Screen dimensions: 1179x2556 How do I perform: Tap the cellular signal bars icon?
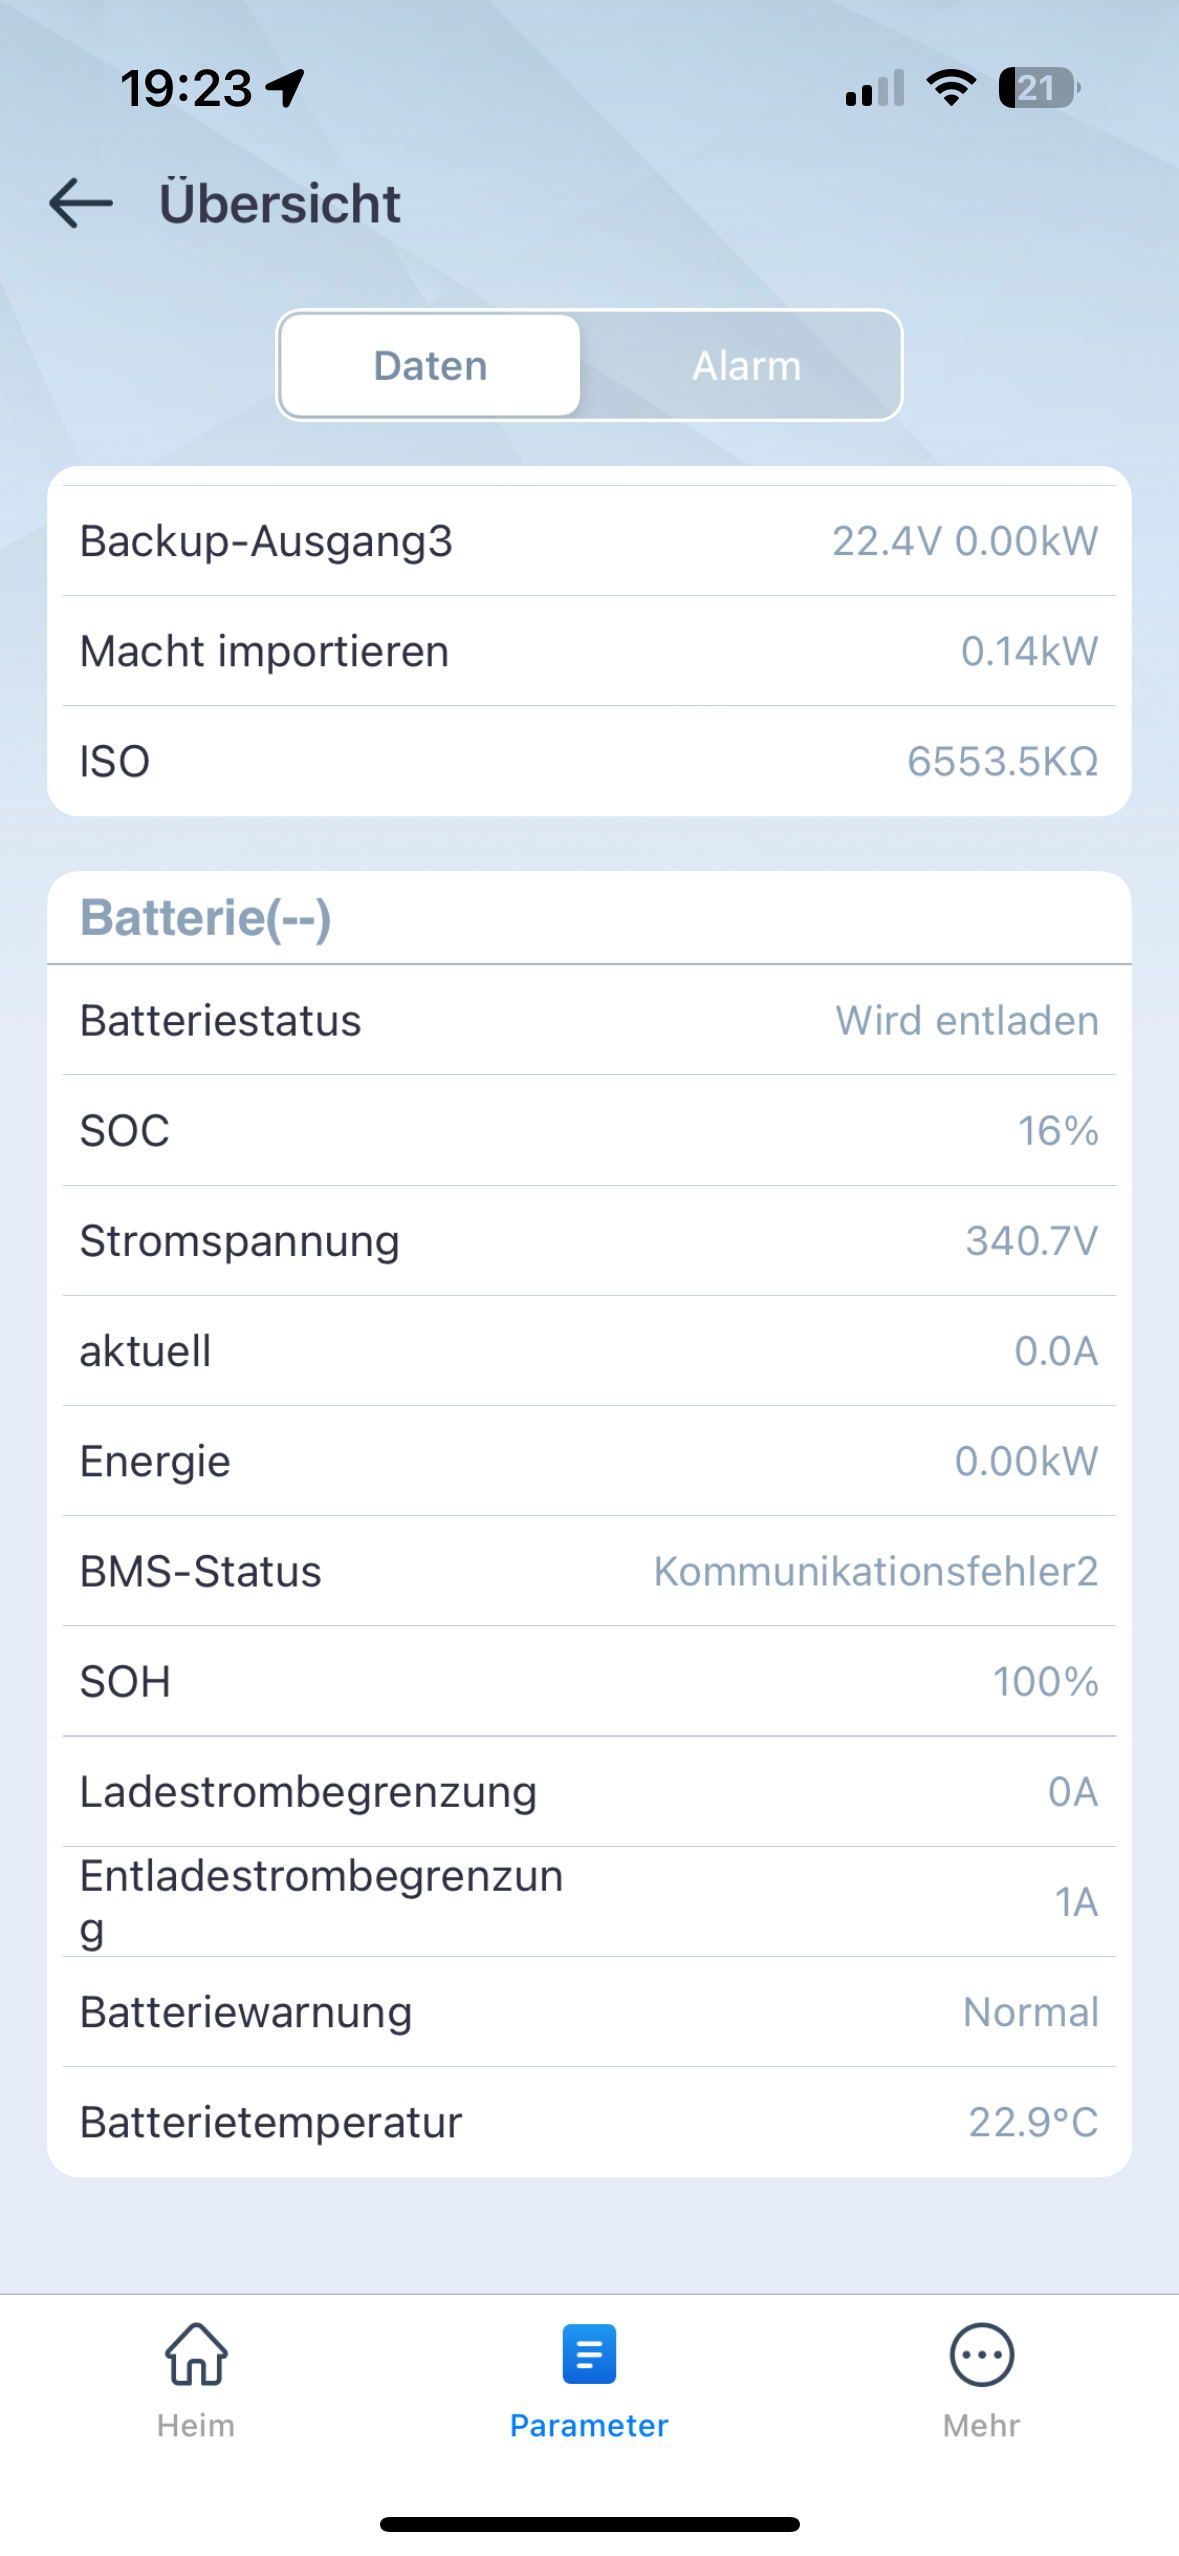(x=874, y=88)
